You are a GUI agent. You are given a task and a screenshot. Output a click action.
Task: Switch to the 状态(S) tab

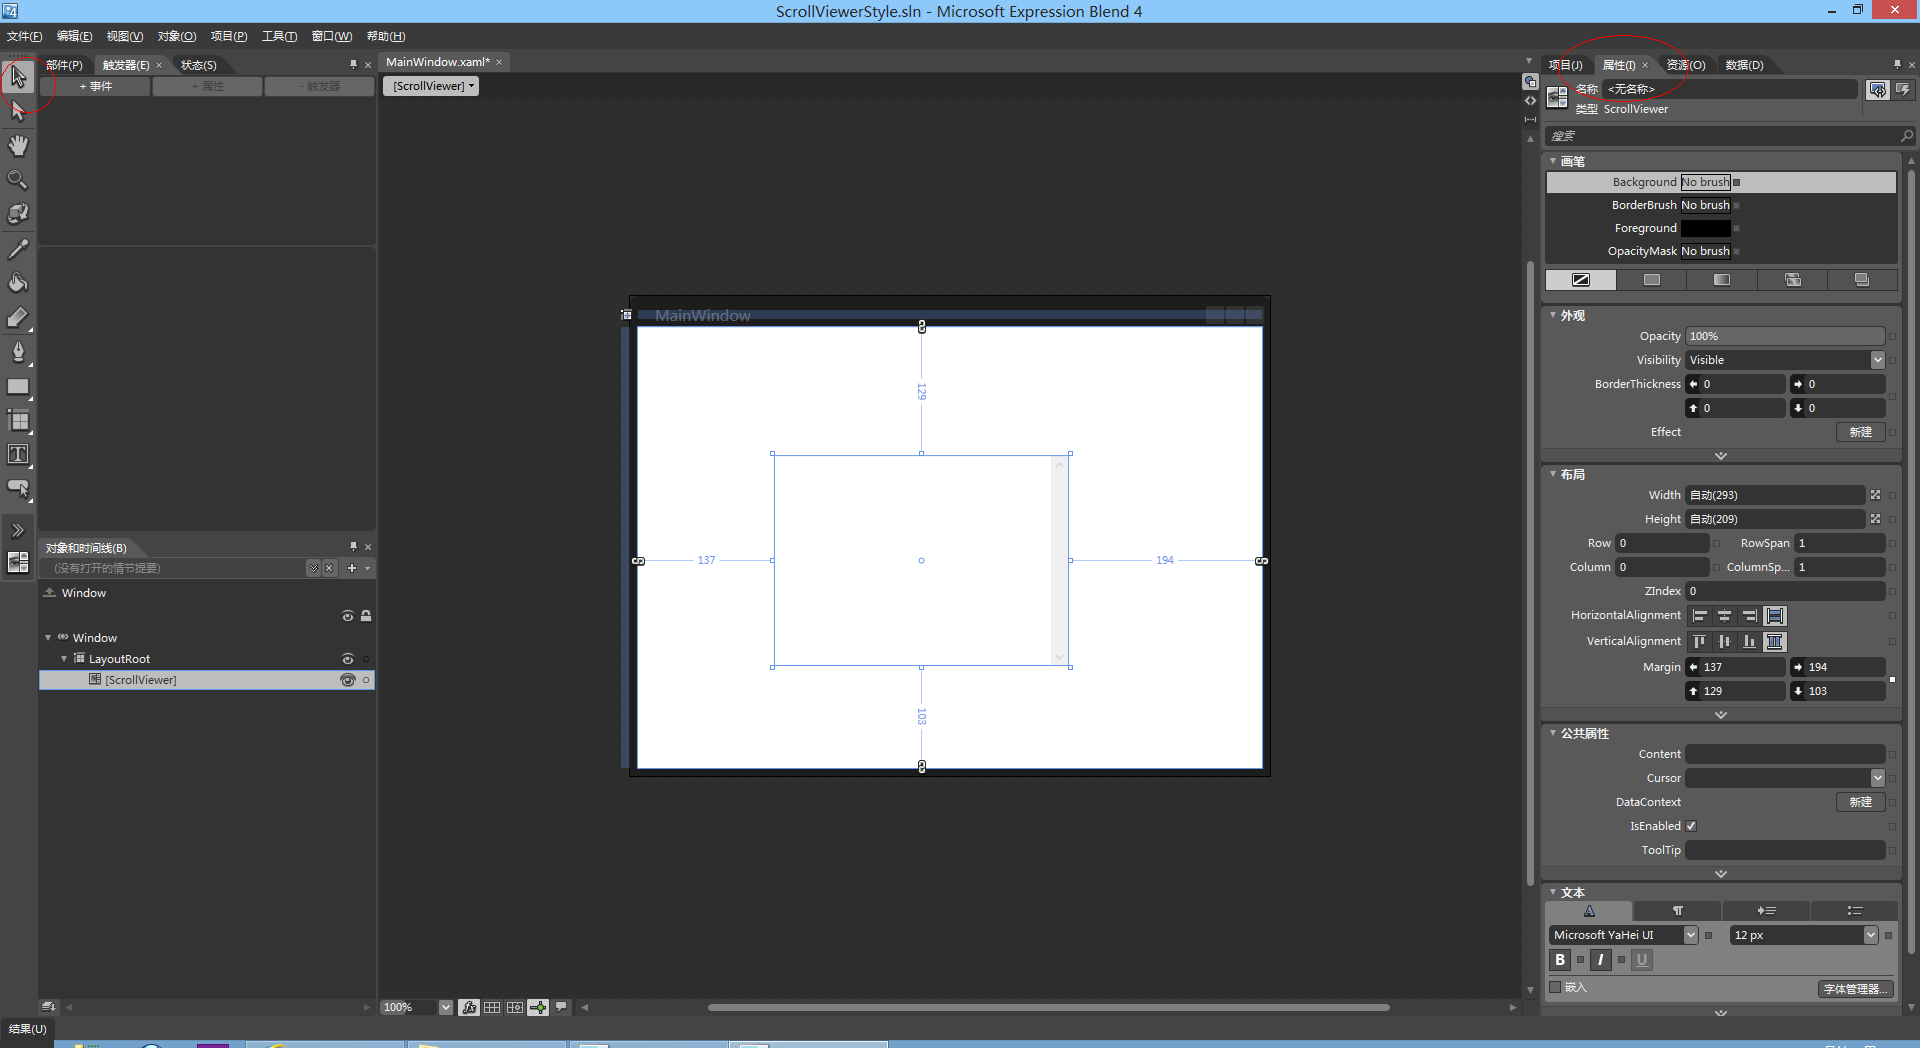[x=198, y=65]
